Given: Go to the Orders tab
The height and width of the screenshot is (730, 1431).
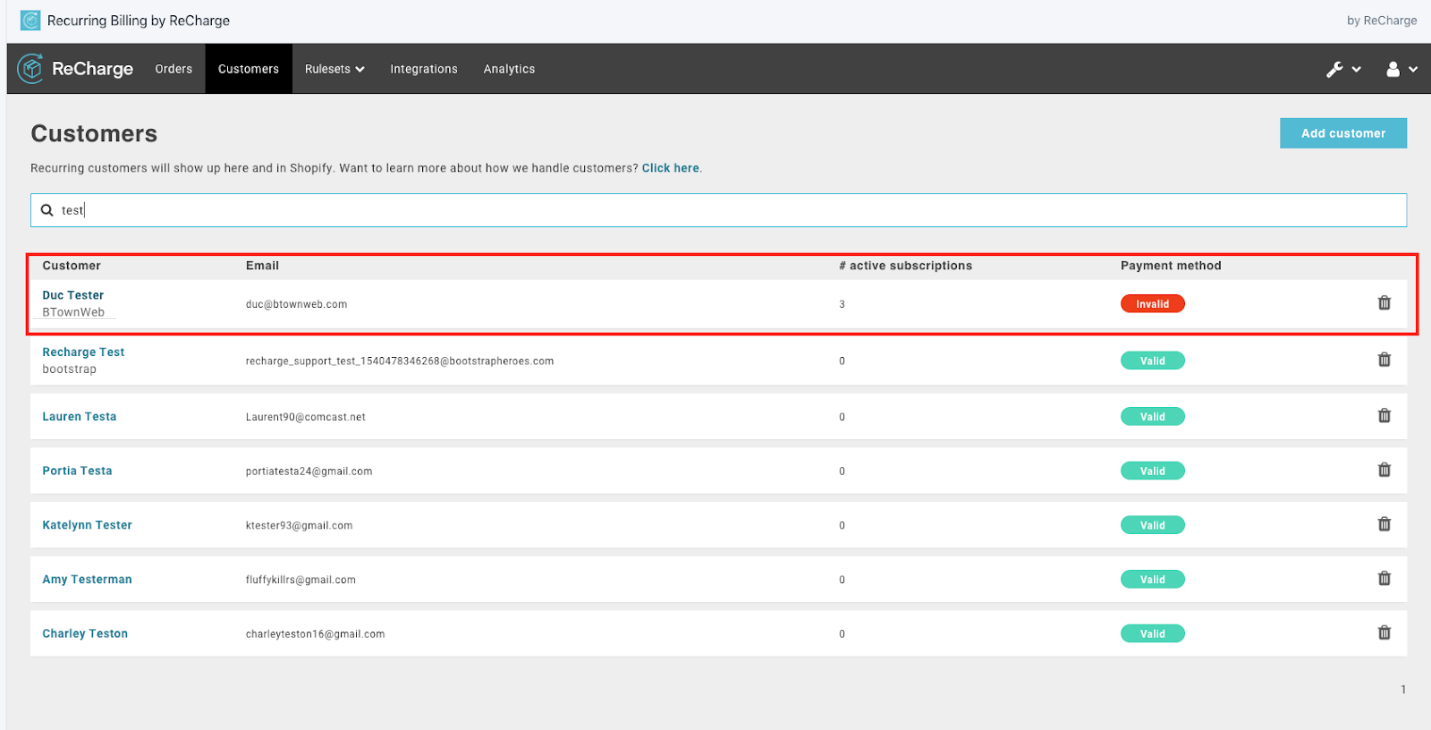Looking at the screenshot, I should coord(174,69).
